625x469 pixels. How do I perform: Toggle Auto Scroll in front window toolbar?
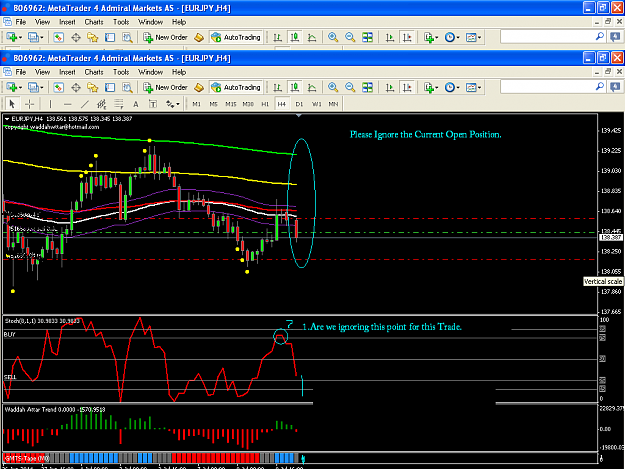pos(390,87)
